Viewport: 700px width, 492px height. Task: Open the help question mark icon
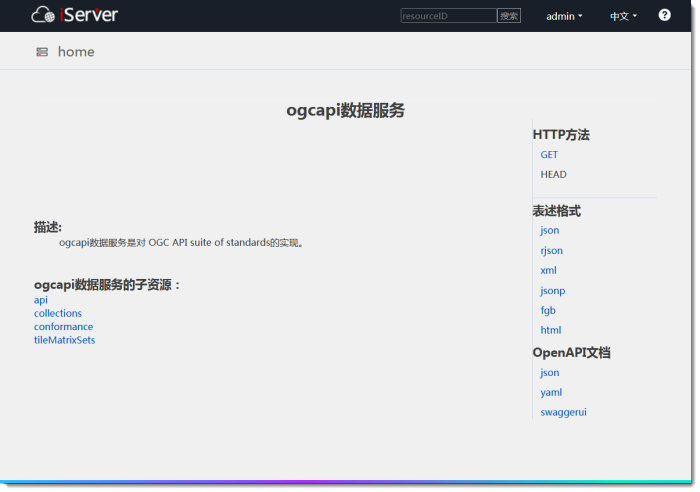click(x=664, y=15)
